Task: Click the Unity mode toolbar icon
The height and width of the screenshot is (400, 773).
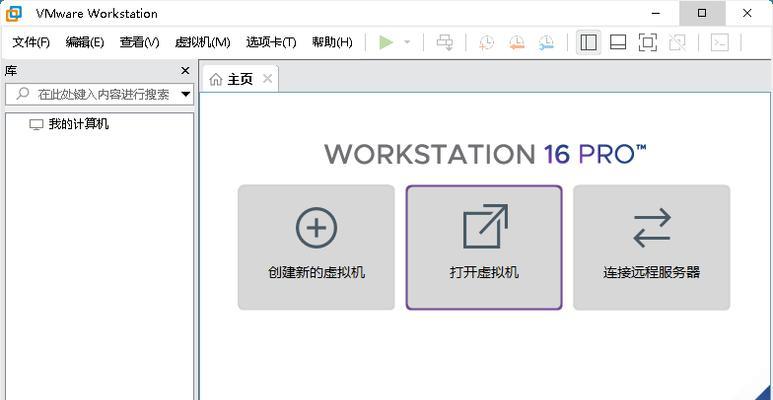Action: click(677, 42)
